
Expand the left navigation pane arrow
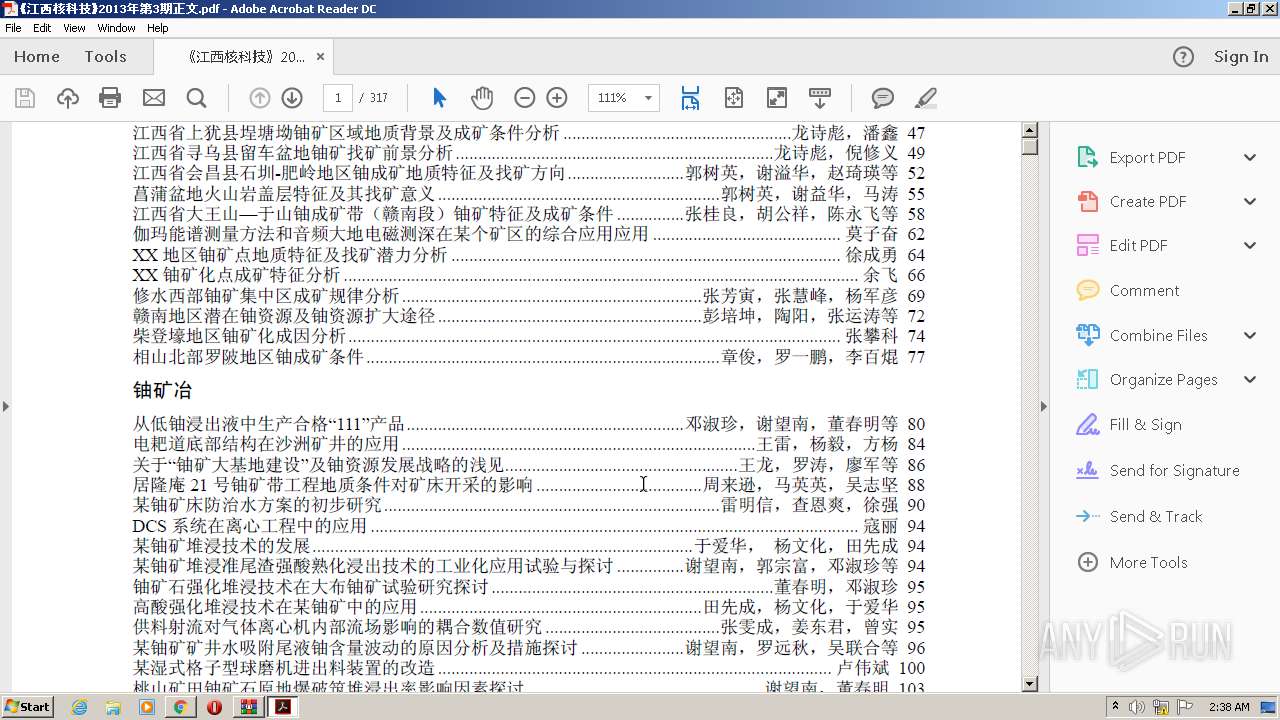point(5,406)
